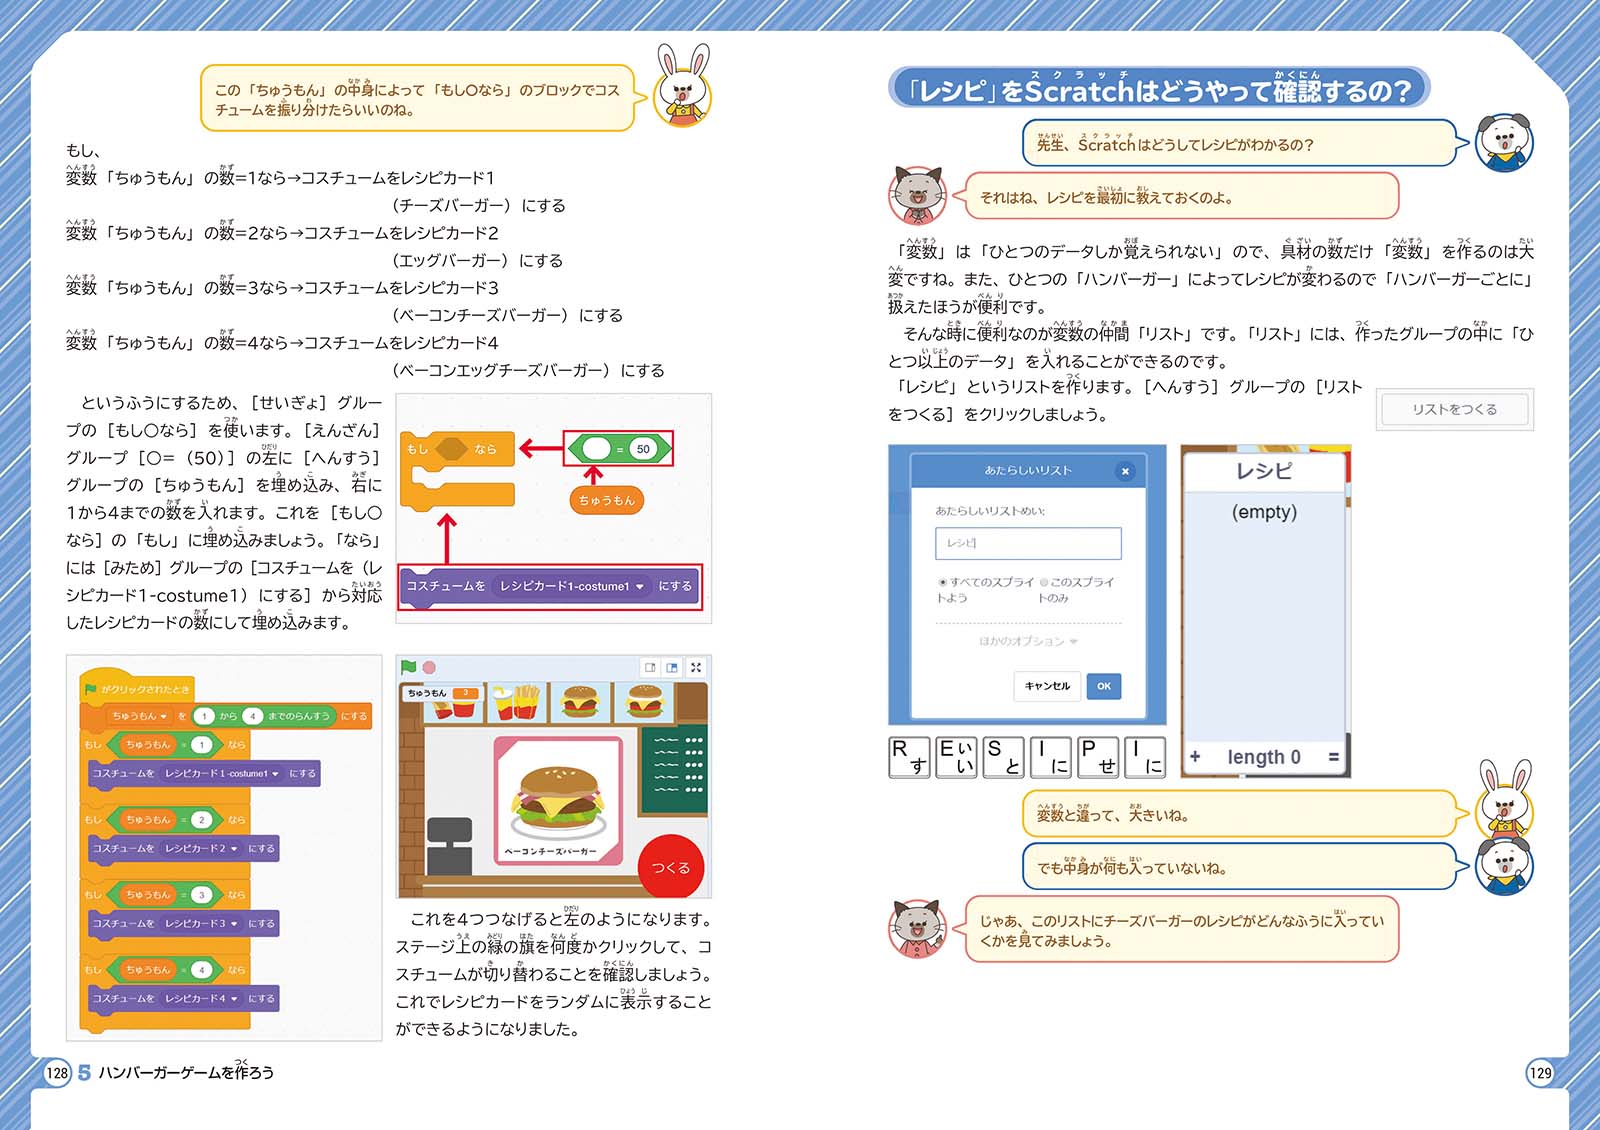The width and height of the screenshot is (1600, 1130).
Task: Enter fullscreen stage mode
Action: [696, 667]
